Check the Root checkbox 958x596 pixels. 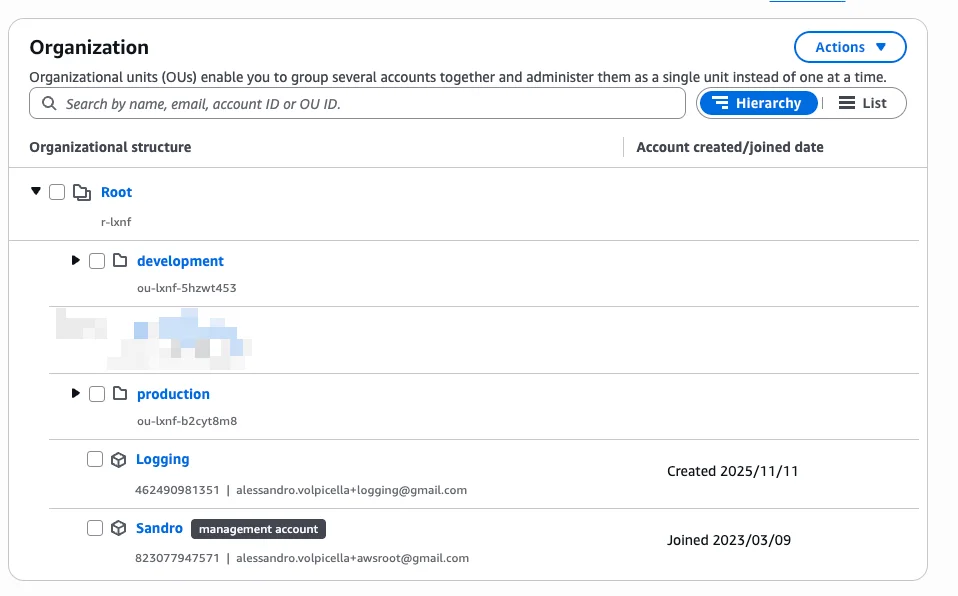(57, 192)
